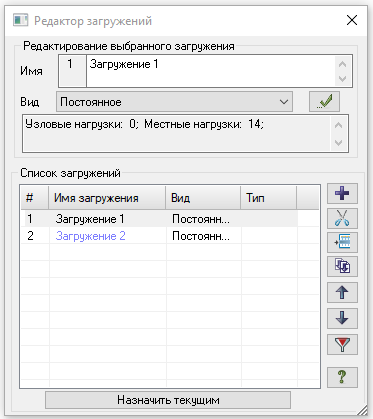Click the Имя загружения column header
373x419 pixels.
(107, 198)
